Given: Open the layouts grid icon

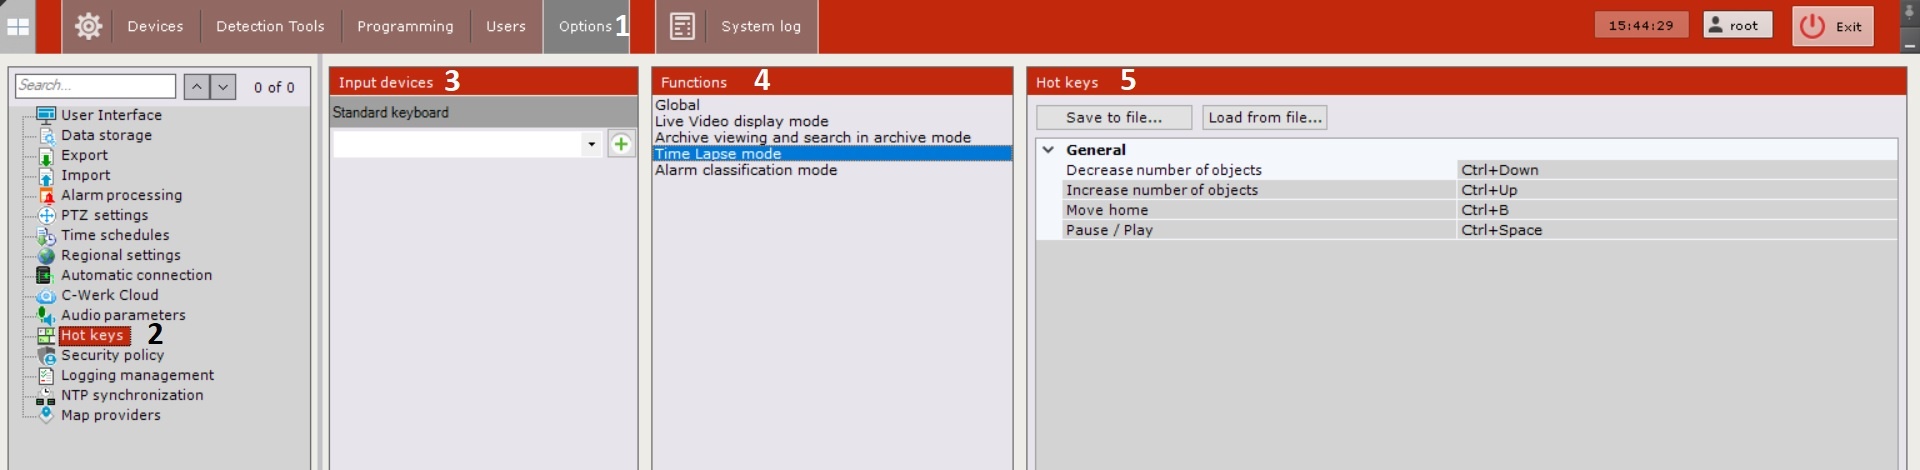Looking at the screenshot, I should pos(18,26).
